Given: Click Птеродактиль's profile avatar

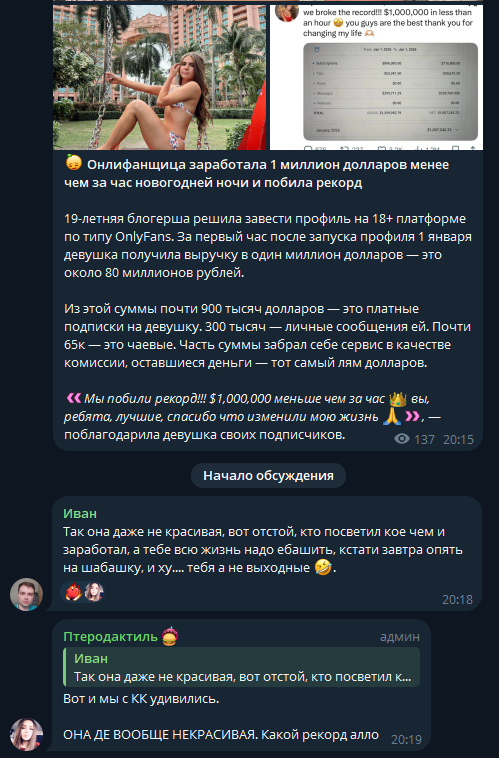Looking at the screenshot, I should pyautogui.click(x=27, y=734).
